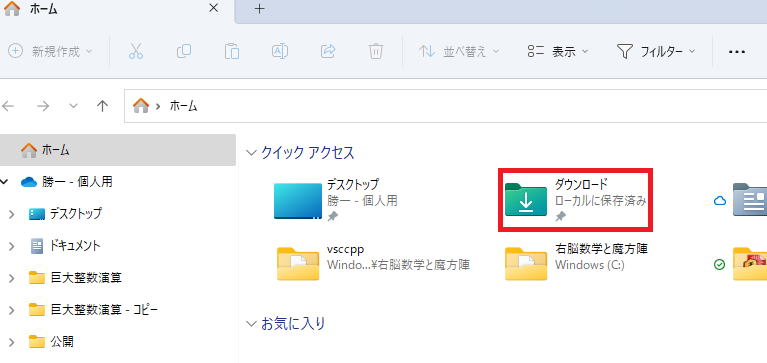Open the three-dot more options menu
This screenshot has height=363, width=767.
737,51
